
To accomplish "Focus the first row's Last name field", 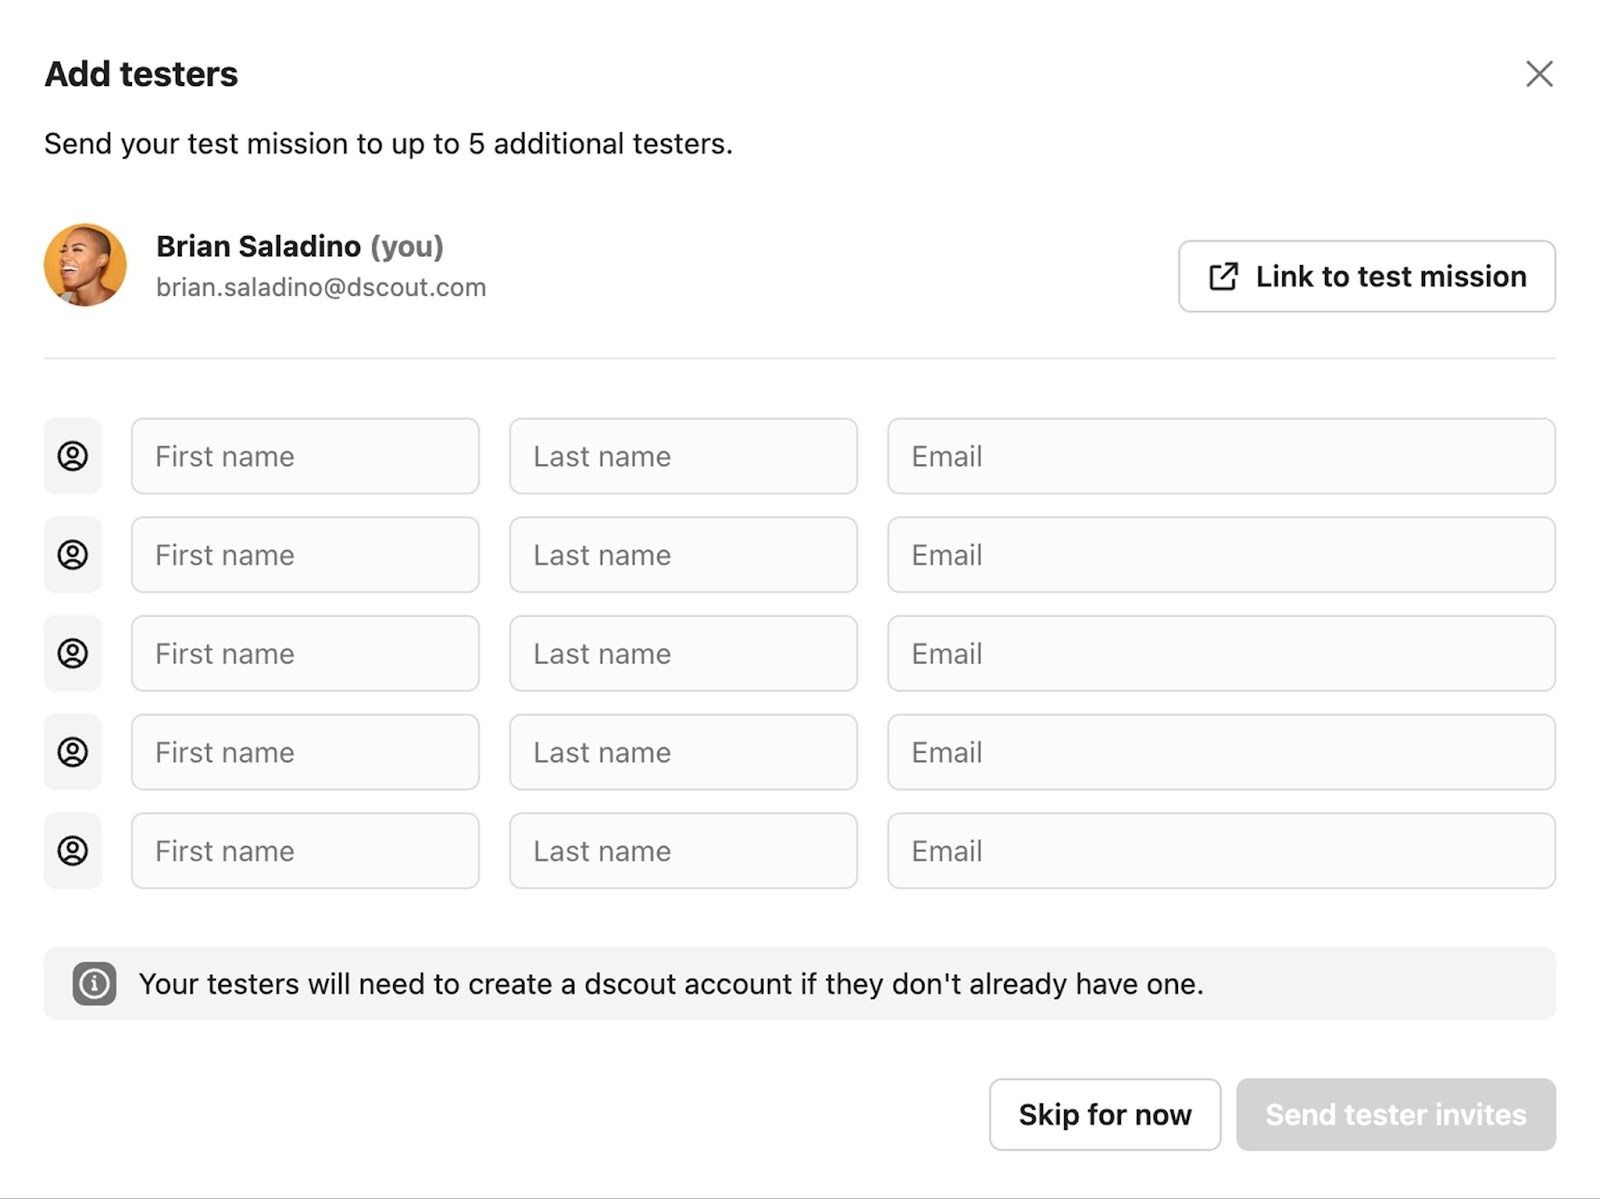I will pyautogui.click(x=683, y=456).
